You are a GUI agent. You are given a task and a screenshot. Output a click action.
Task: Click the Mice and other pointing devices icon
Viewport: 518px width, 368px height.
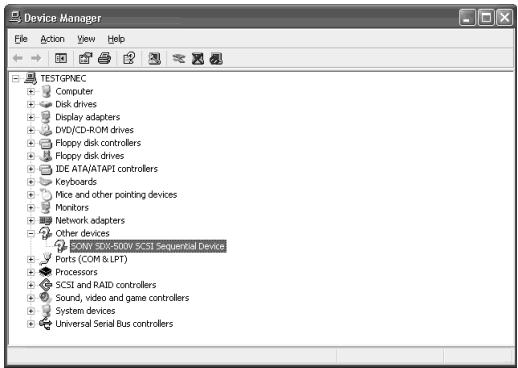[x=46, y=195]
